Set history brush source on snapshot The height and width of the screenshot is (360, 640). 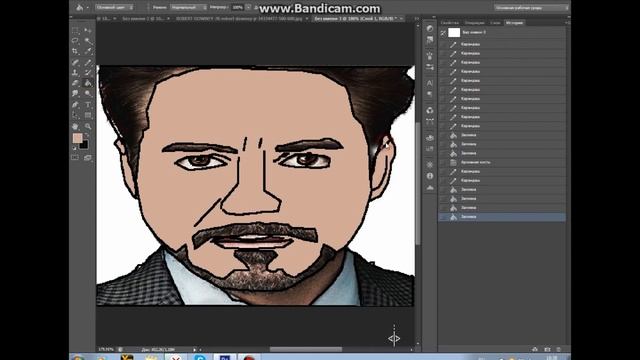443,33
